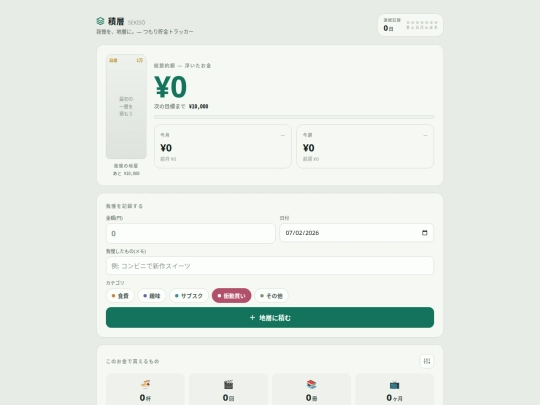Screen dimensions: 540x405
Task: Click the streak counter 0日 badge
Action: pyautogui.click(x=410, y=25)
